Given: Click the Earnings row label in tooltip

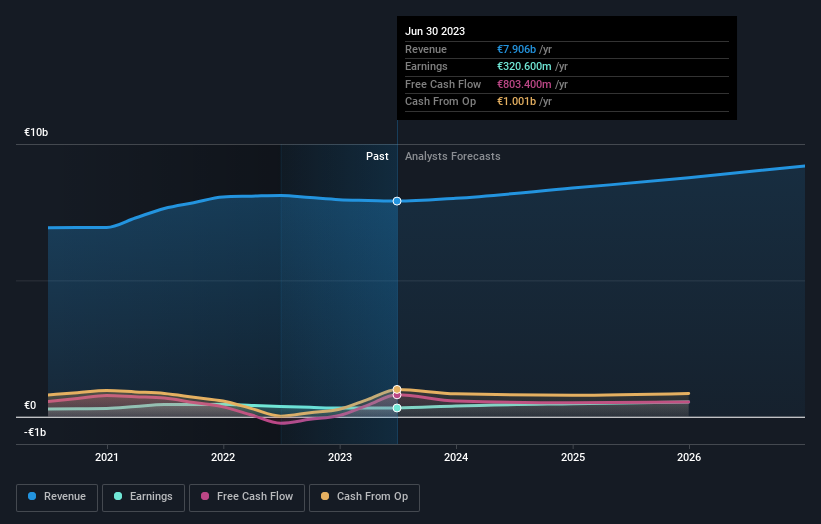Looking at the screenshot, I should pos(426,66).
